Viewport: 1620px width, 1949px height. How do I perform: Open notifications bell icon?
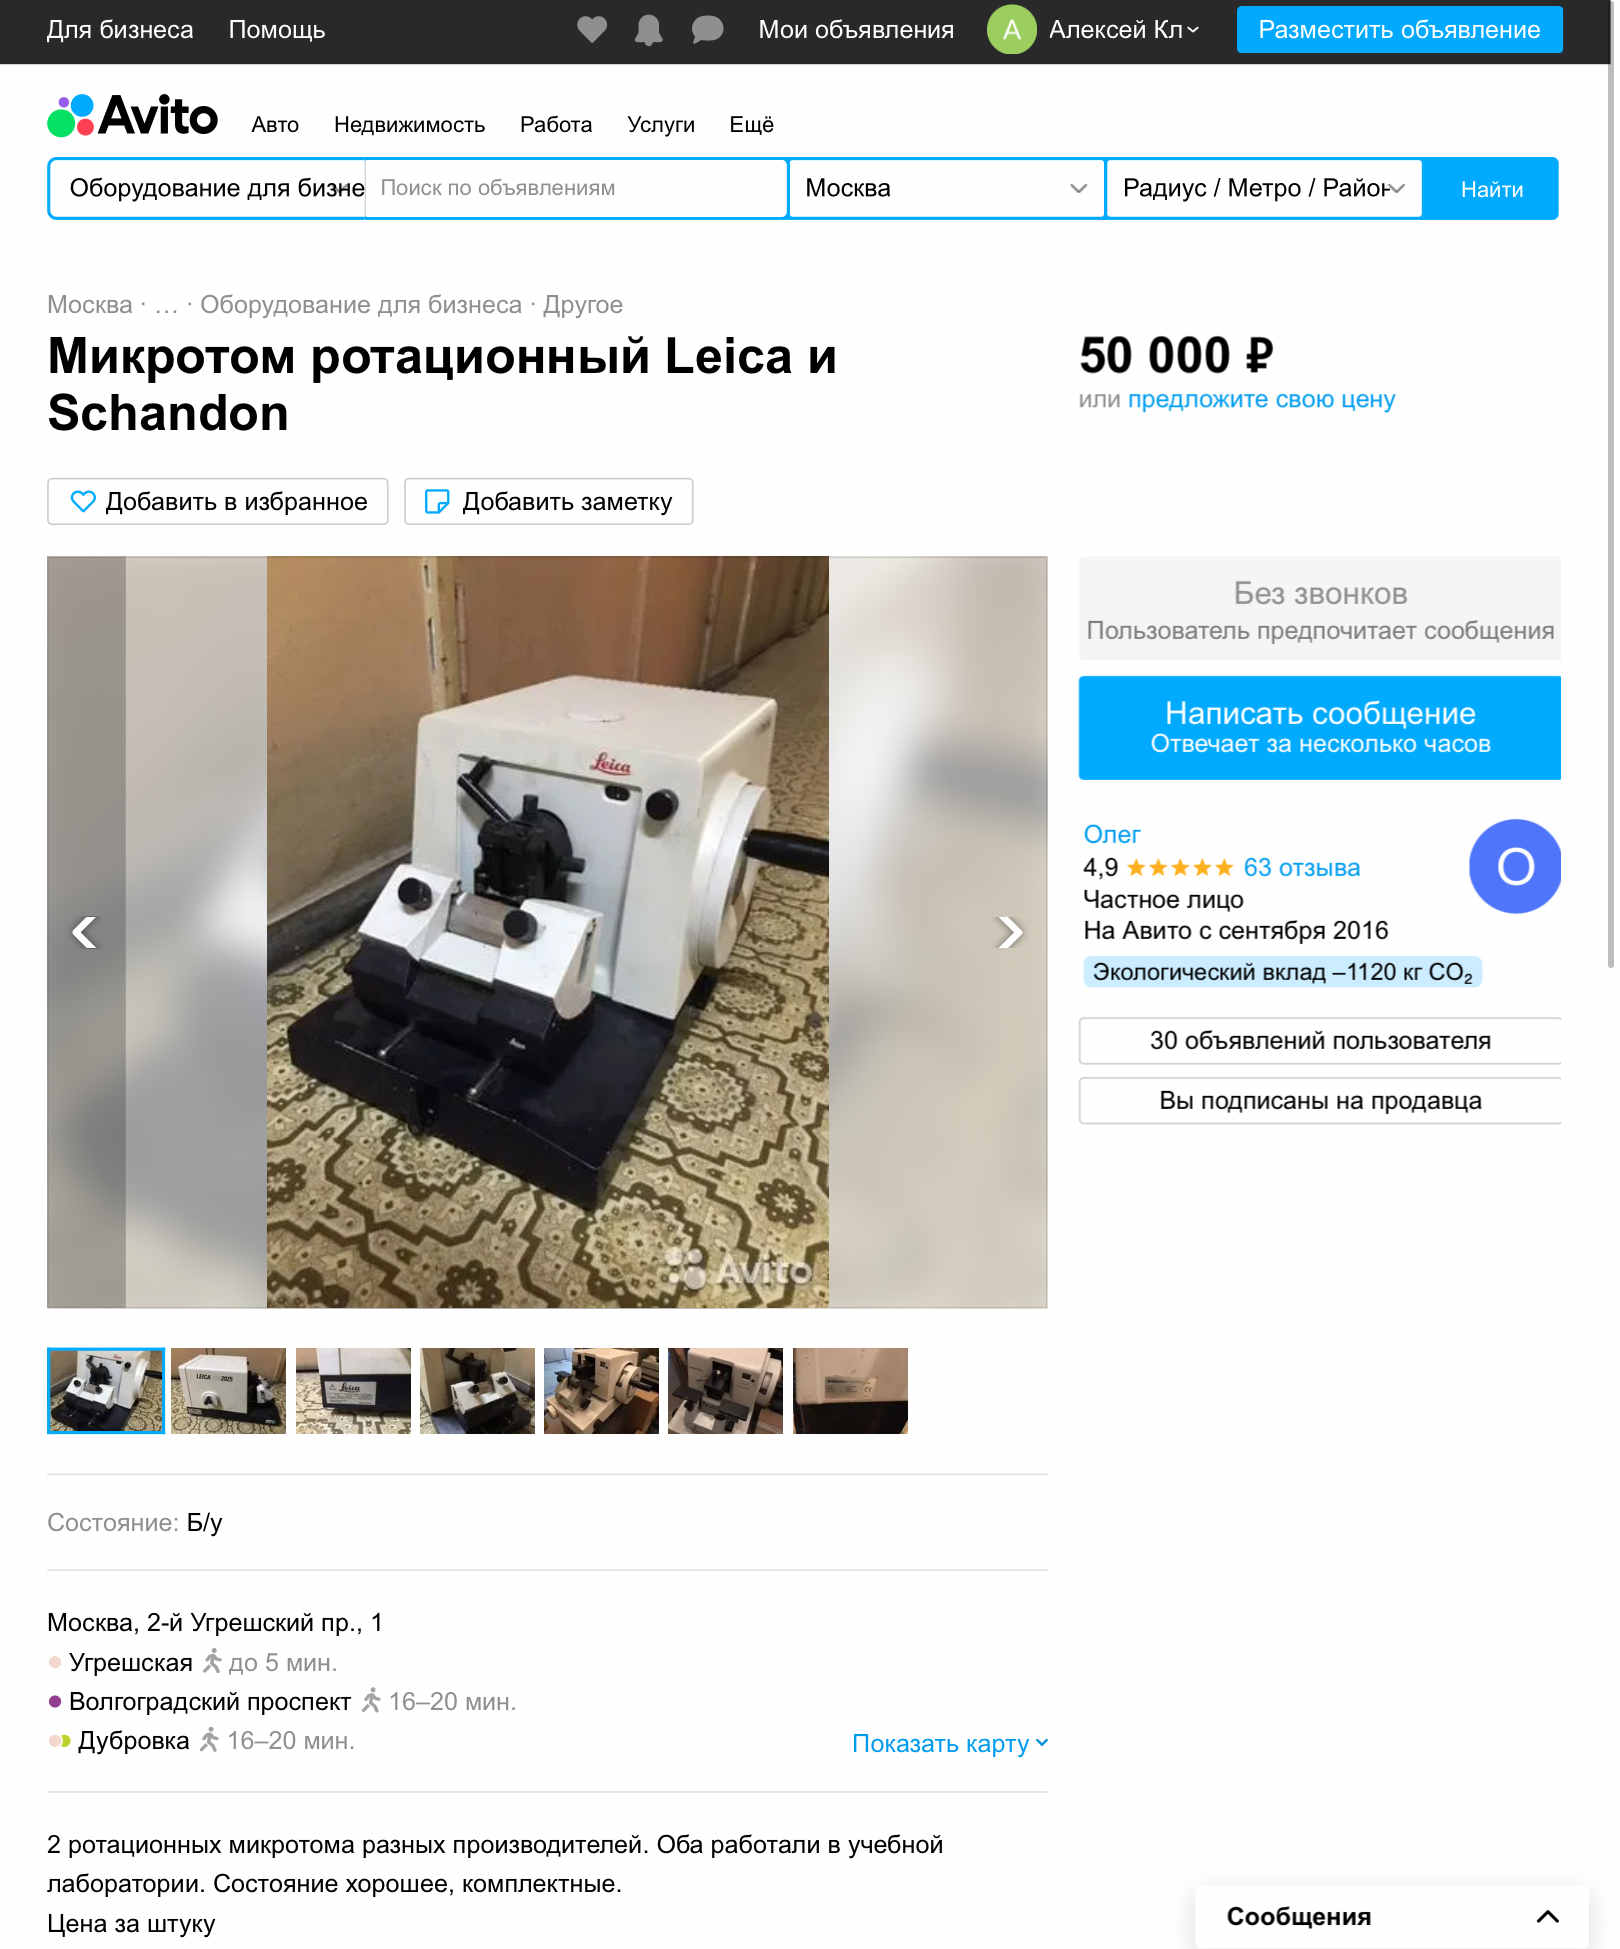coord(650,30)
